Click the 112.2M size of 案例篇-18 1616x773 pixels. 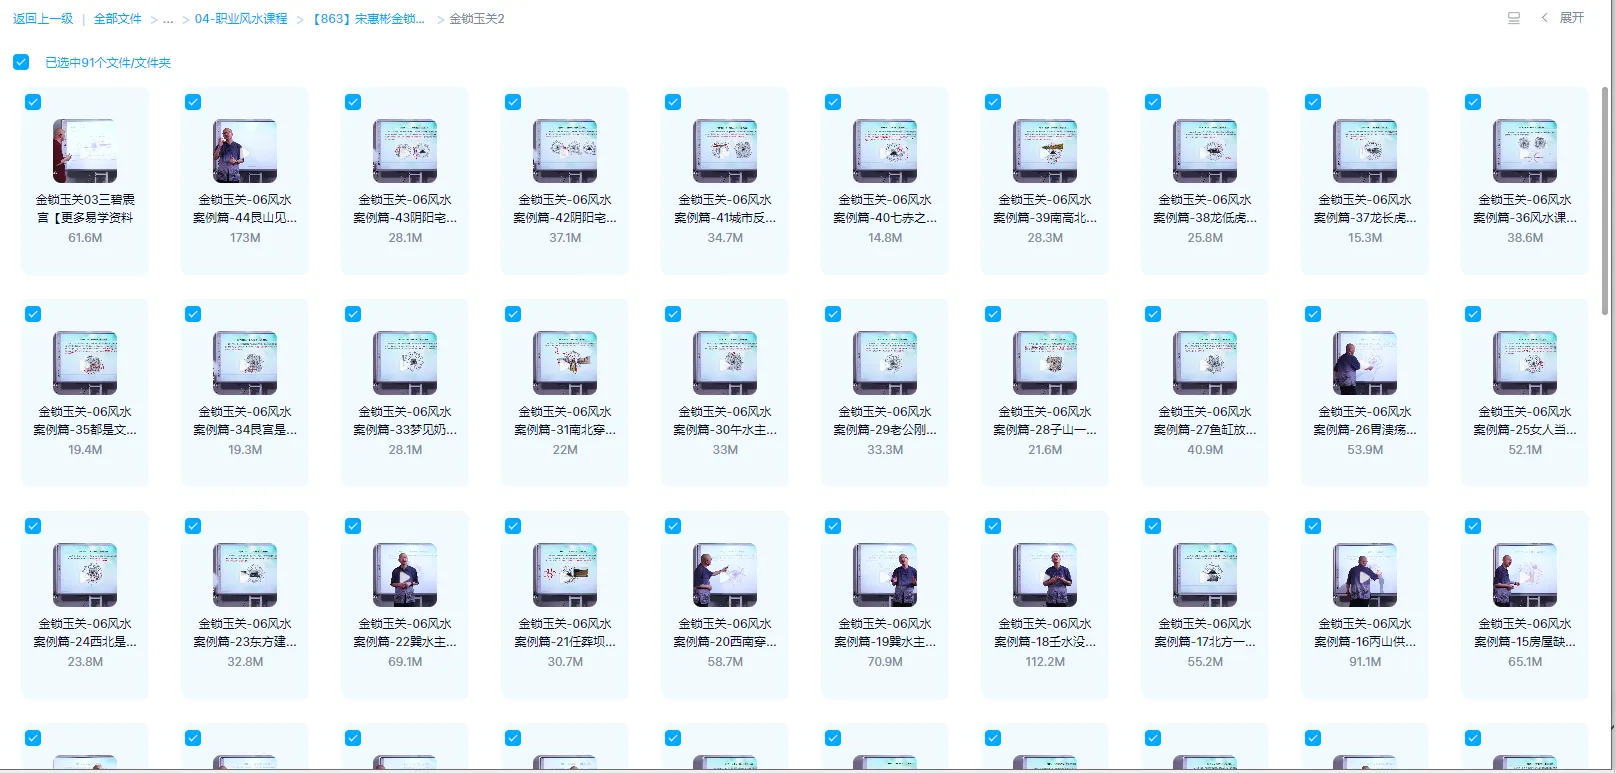tap(1045, 662)
